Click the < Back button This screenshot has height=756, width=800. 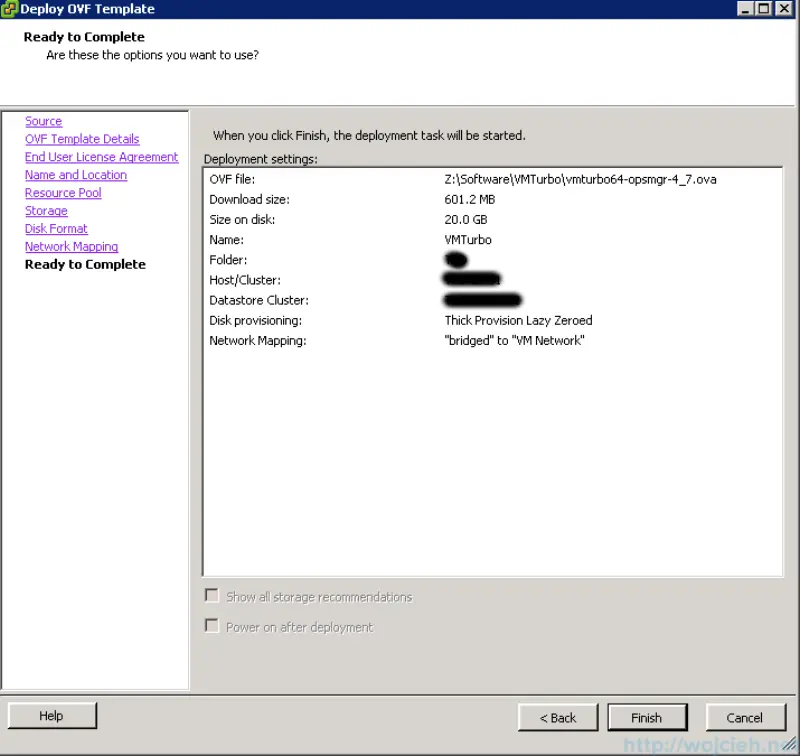[x=557, y=717]
